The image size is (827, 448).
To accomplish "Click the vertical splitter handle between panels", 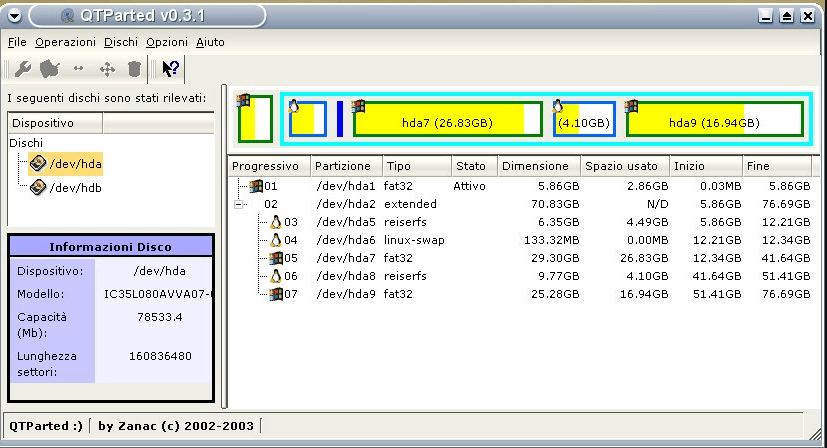I will click(x=224, y=246).
